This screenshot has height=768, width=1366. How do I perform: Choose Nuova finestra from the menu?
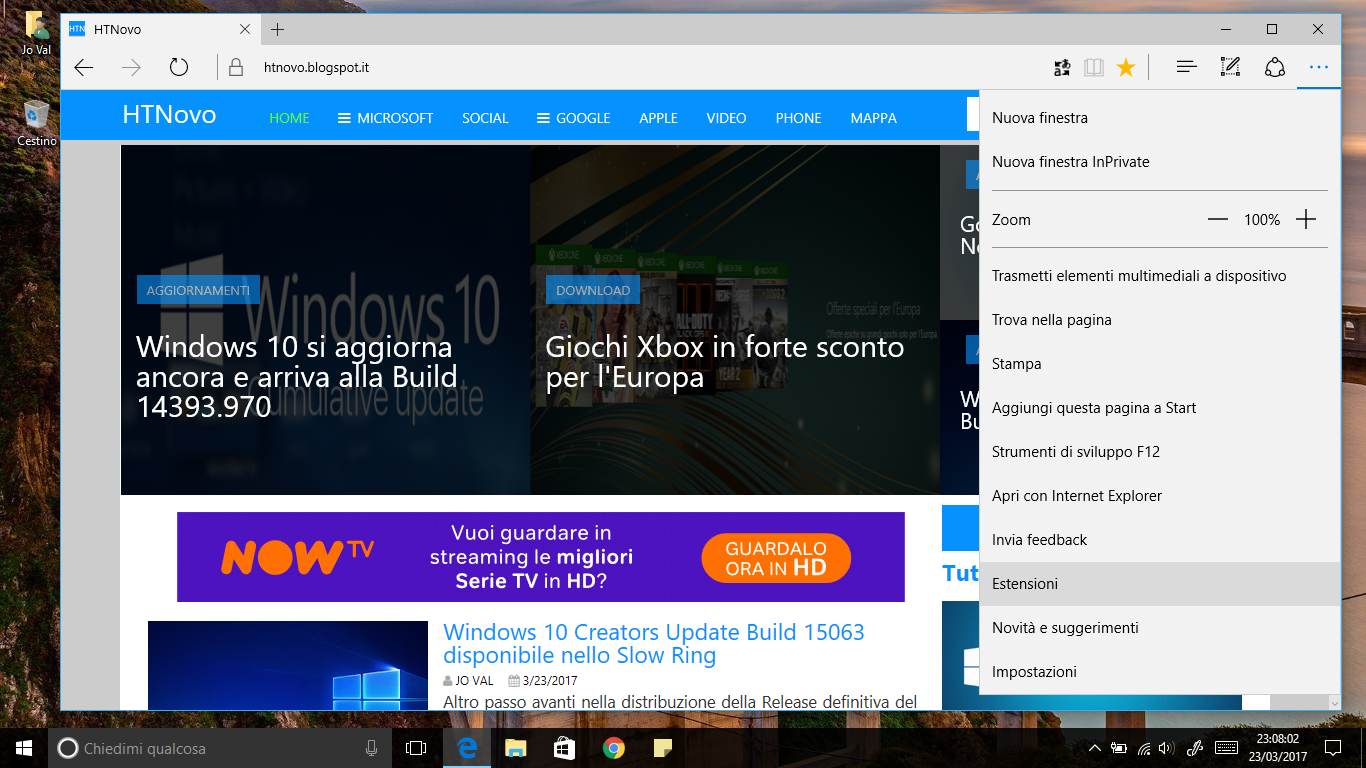pos(1160,118)
